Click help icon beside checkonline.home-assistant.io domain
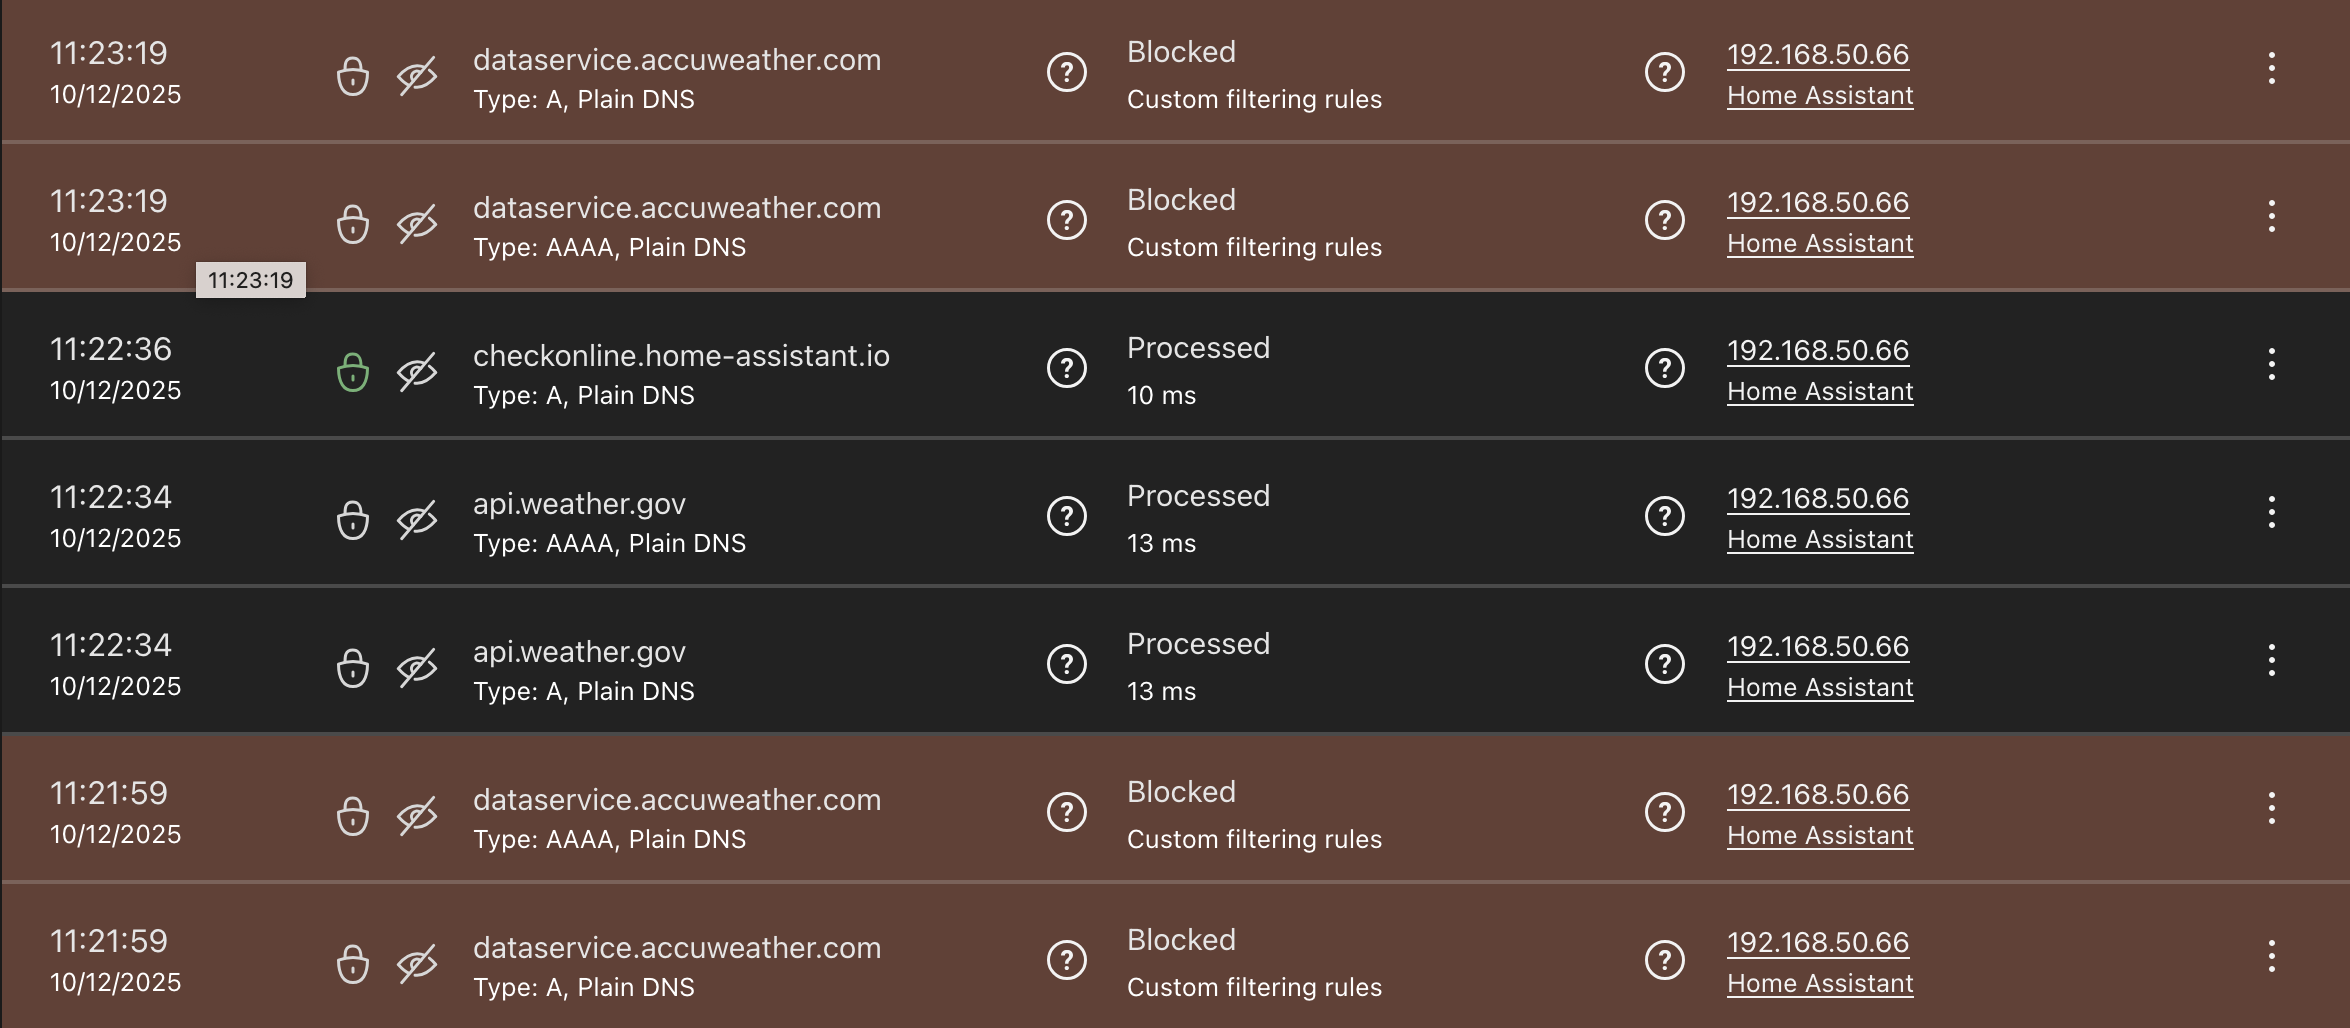This screenshot has height=1028, width=2350. (x=1066, y=368)
